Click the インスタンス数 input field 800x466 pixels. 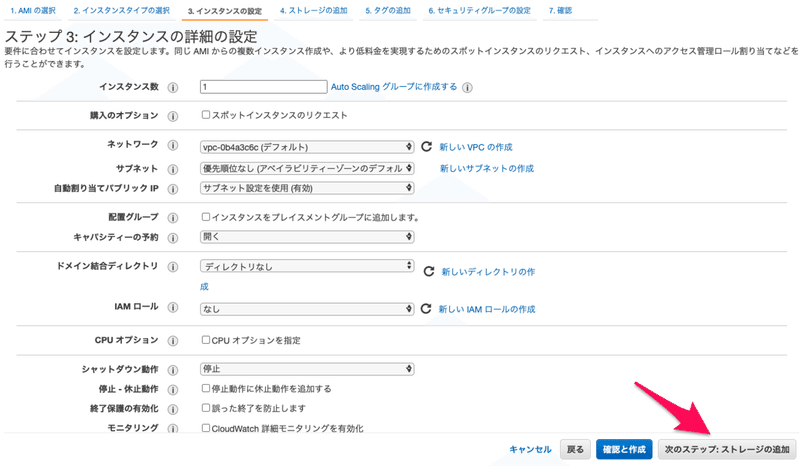(x=263, y=87)
